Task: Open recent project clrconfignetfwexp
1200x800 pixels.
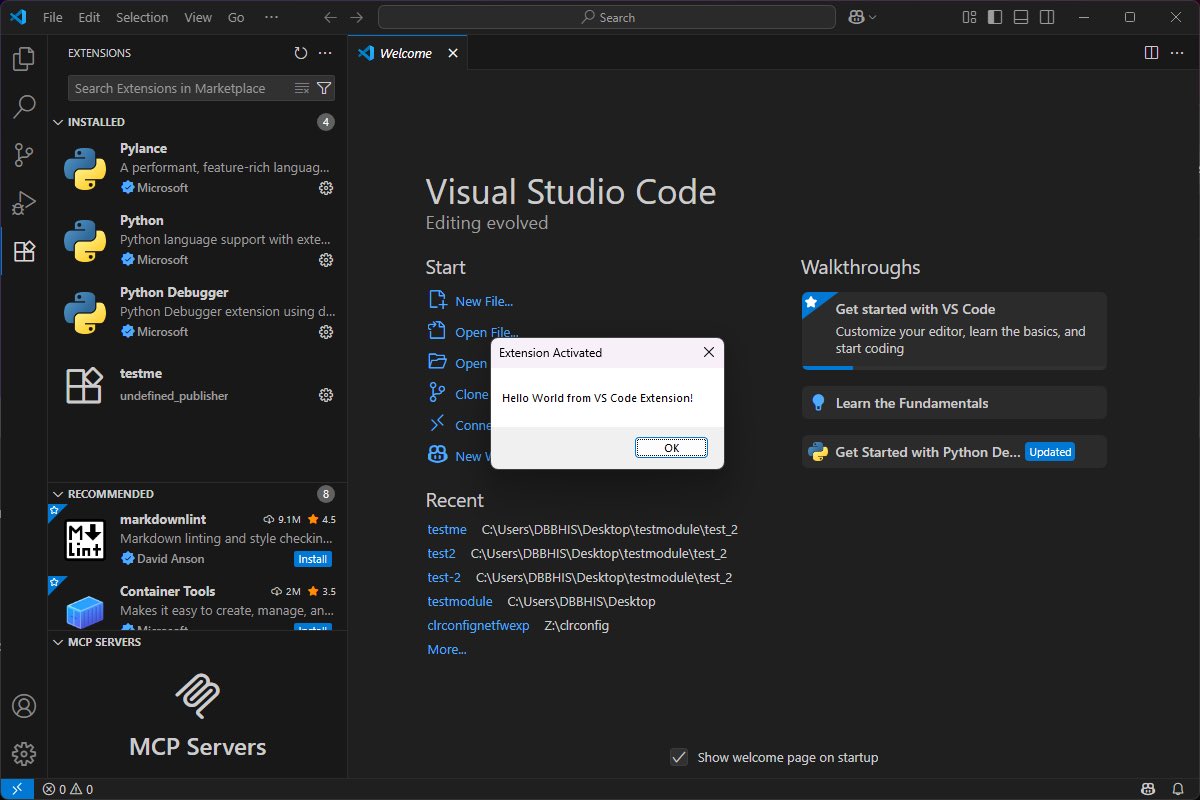Action: [x=478, y=625]
